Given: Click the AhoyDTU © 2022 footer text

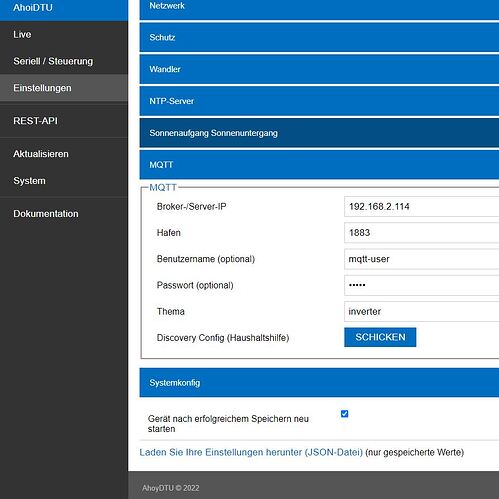Looking at the screenshot, I should [x=171, y=488].
